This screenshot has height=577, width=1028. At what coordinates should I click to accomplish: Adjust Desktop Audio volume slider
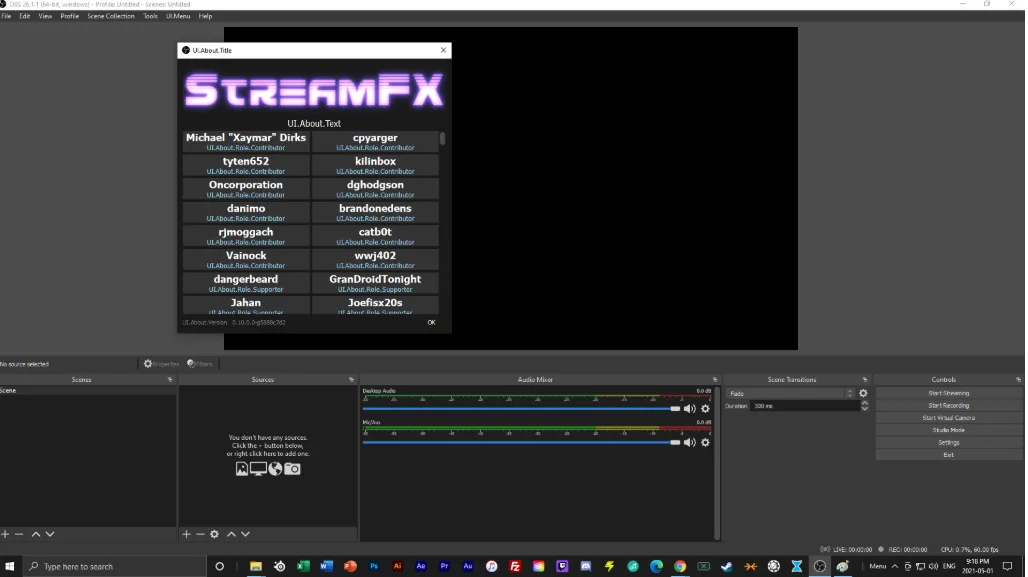pyautogui.click(x=521, y=408)
